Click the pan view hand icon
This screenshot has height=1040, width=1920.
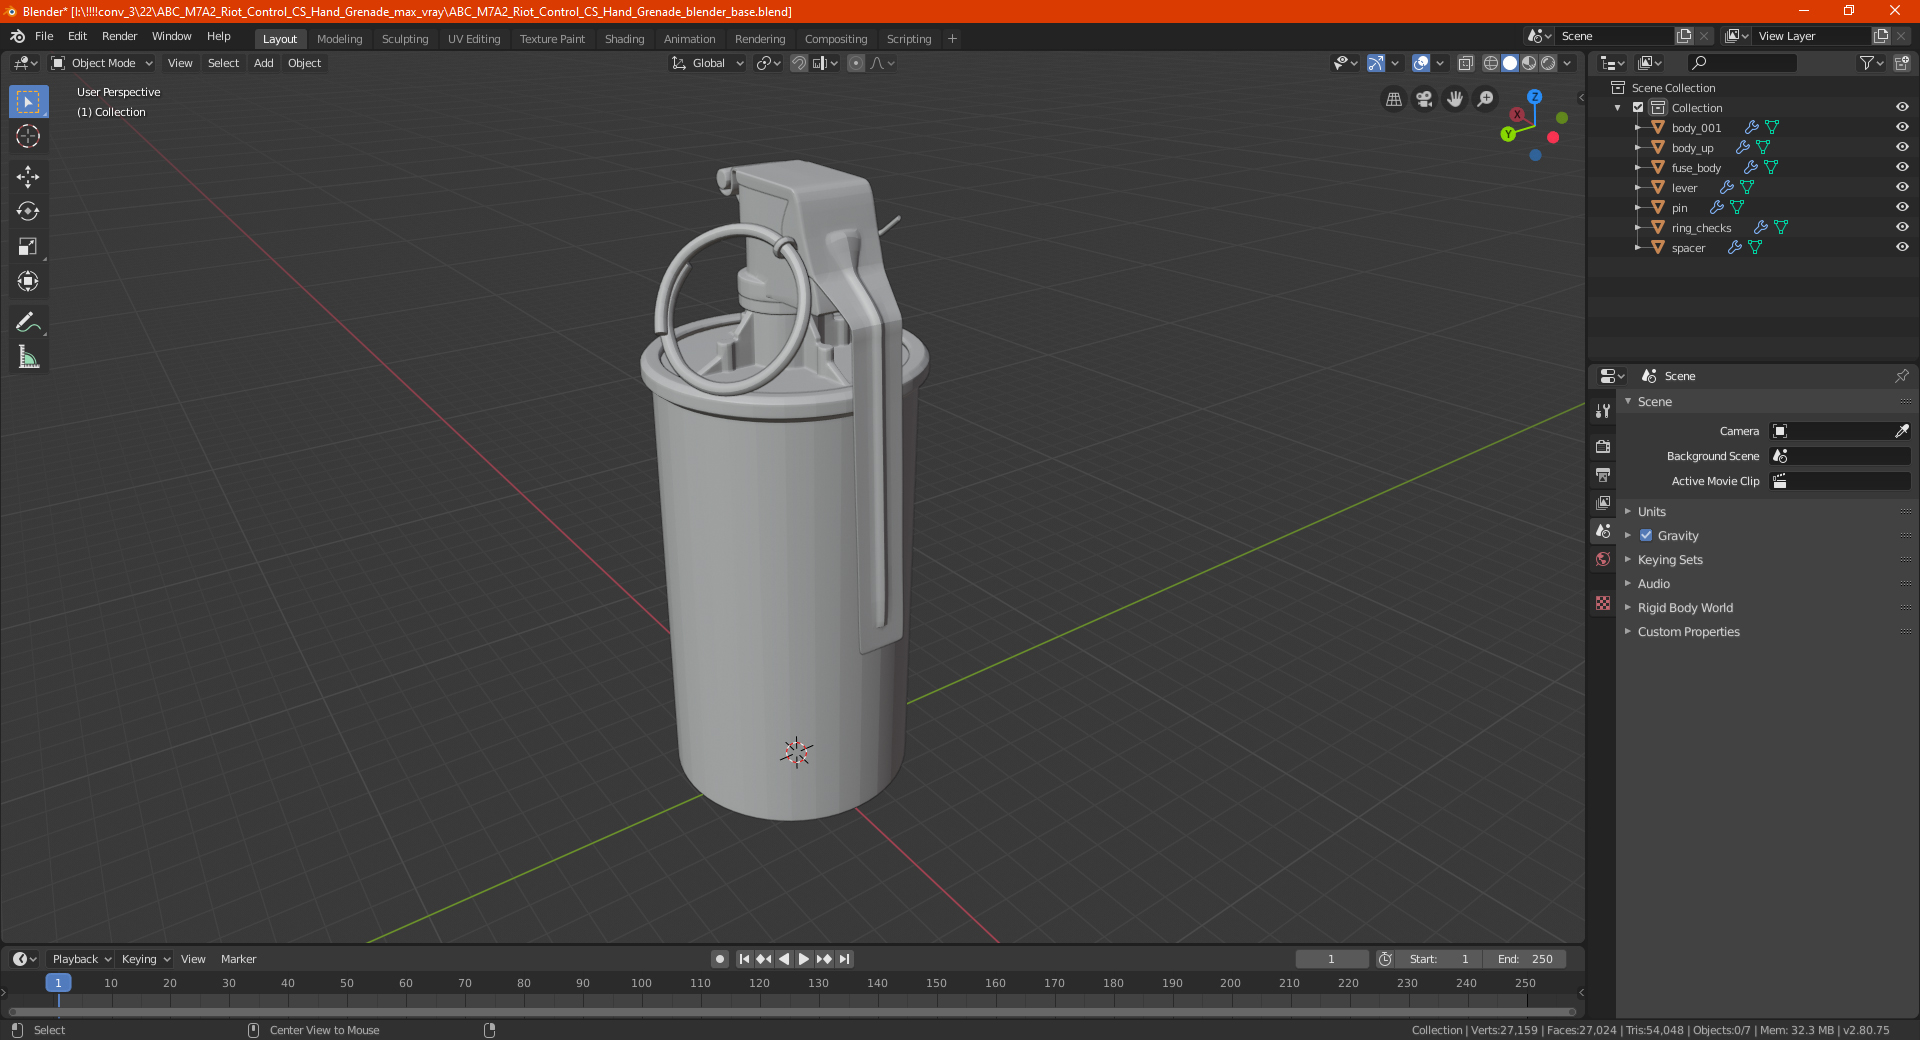click(x=1455, y=99)
